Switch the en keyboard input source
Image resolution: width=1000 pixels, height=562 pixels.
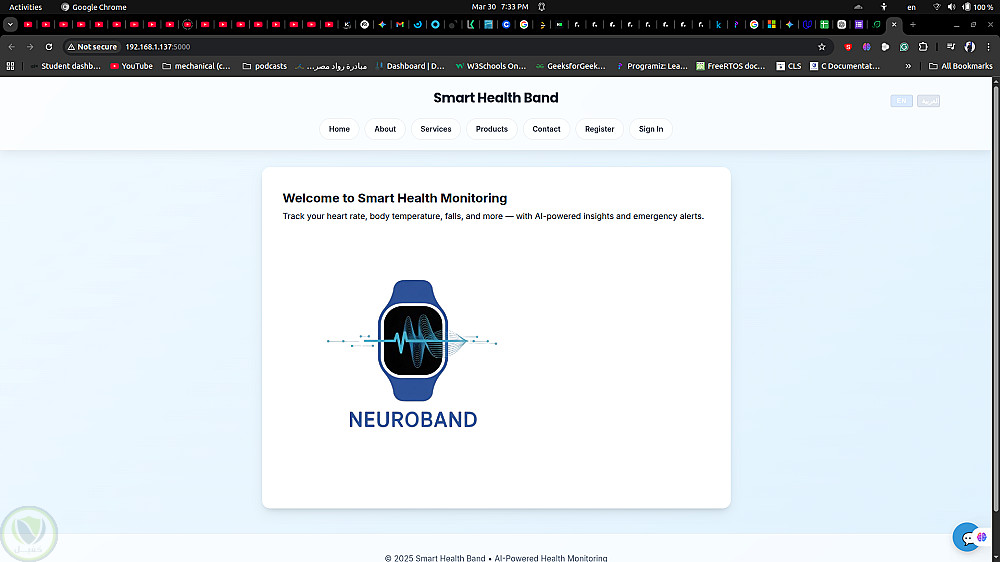point(911,7)
